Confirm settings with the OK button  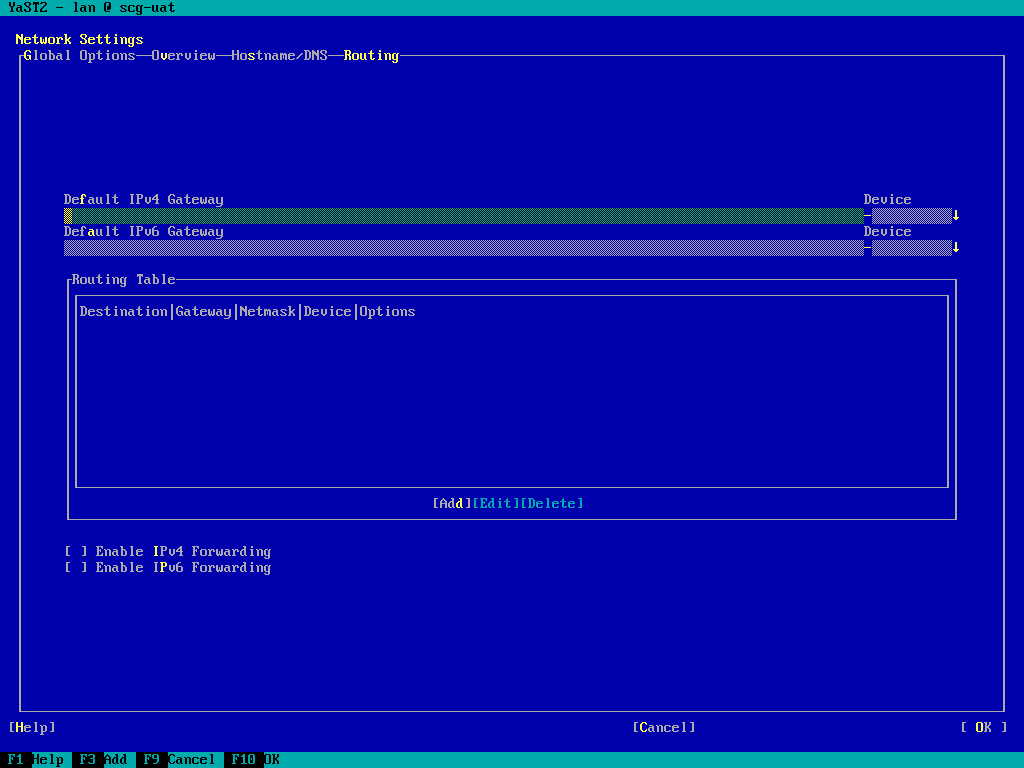(984, 728)
